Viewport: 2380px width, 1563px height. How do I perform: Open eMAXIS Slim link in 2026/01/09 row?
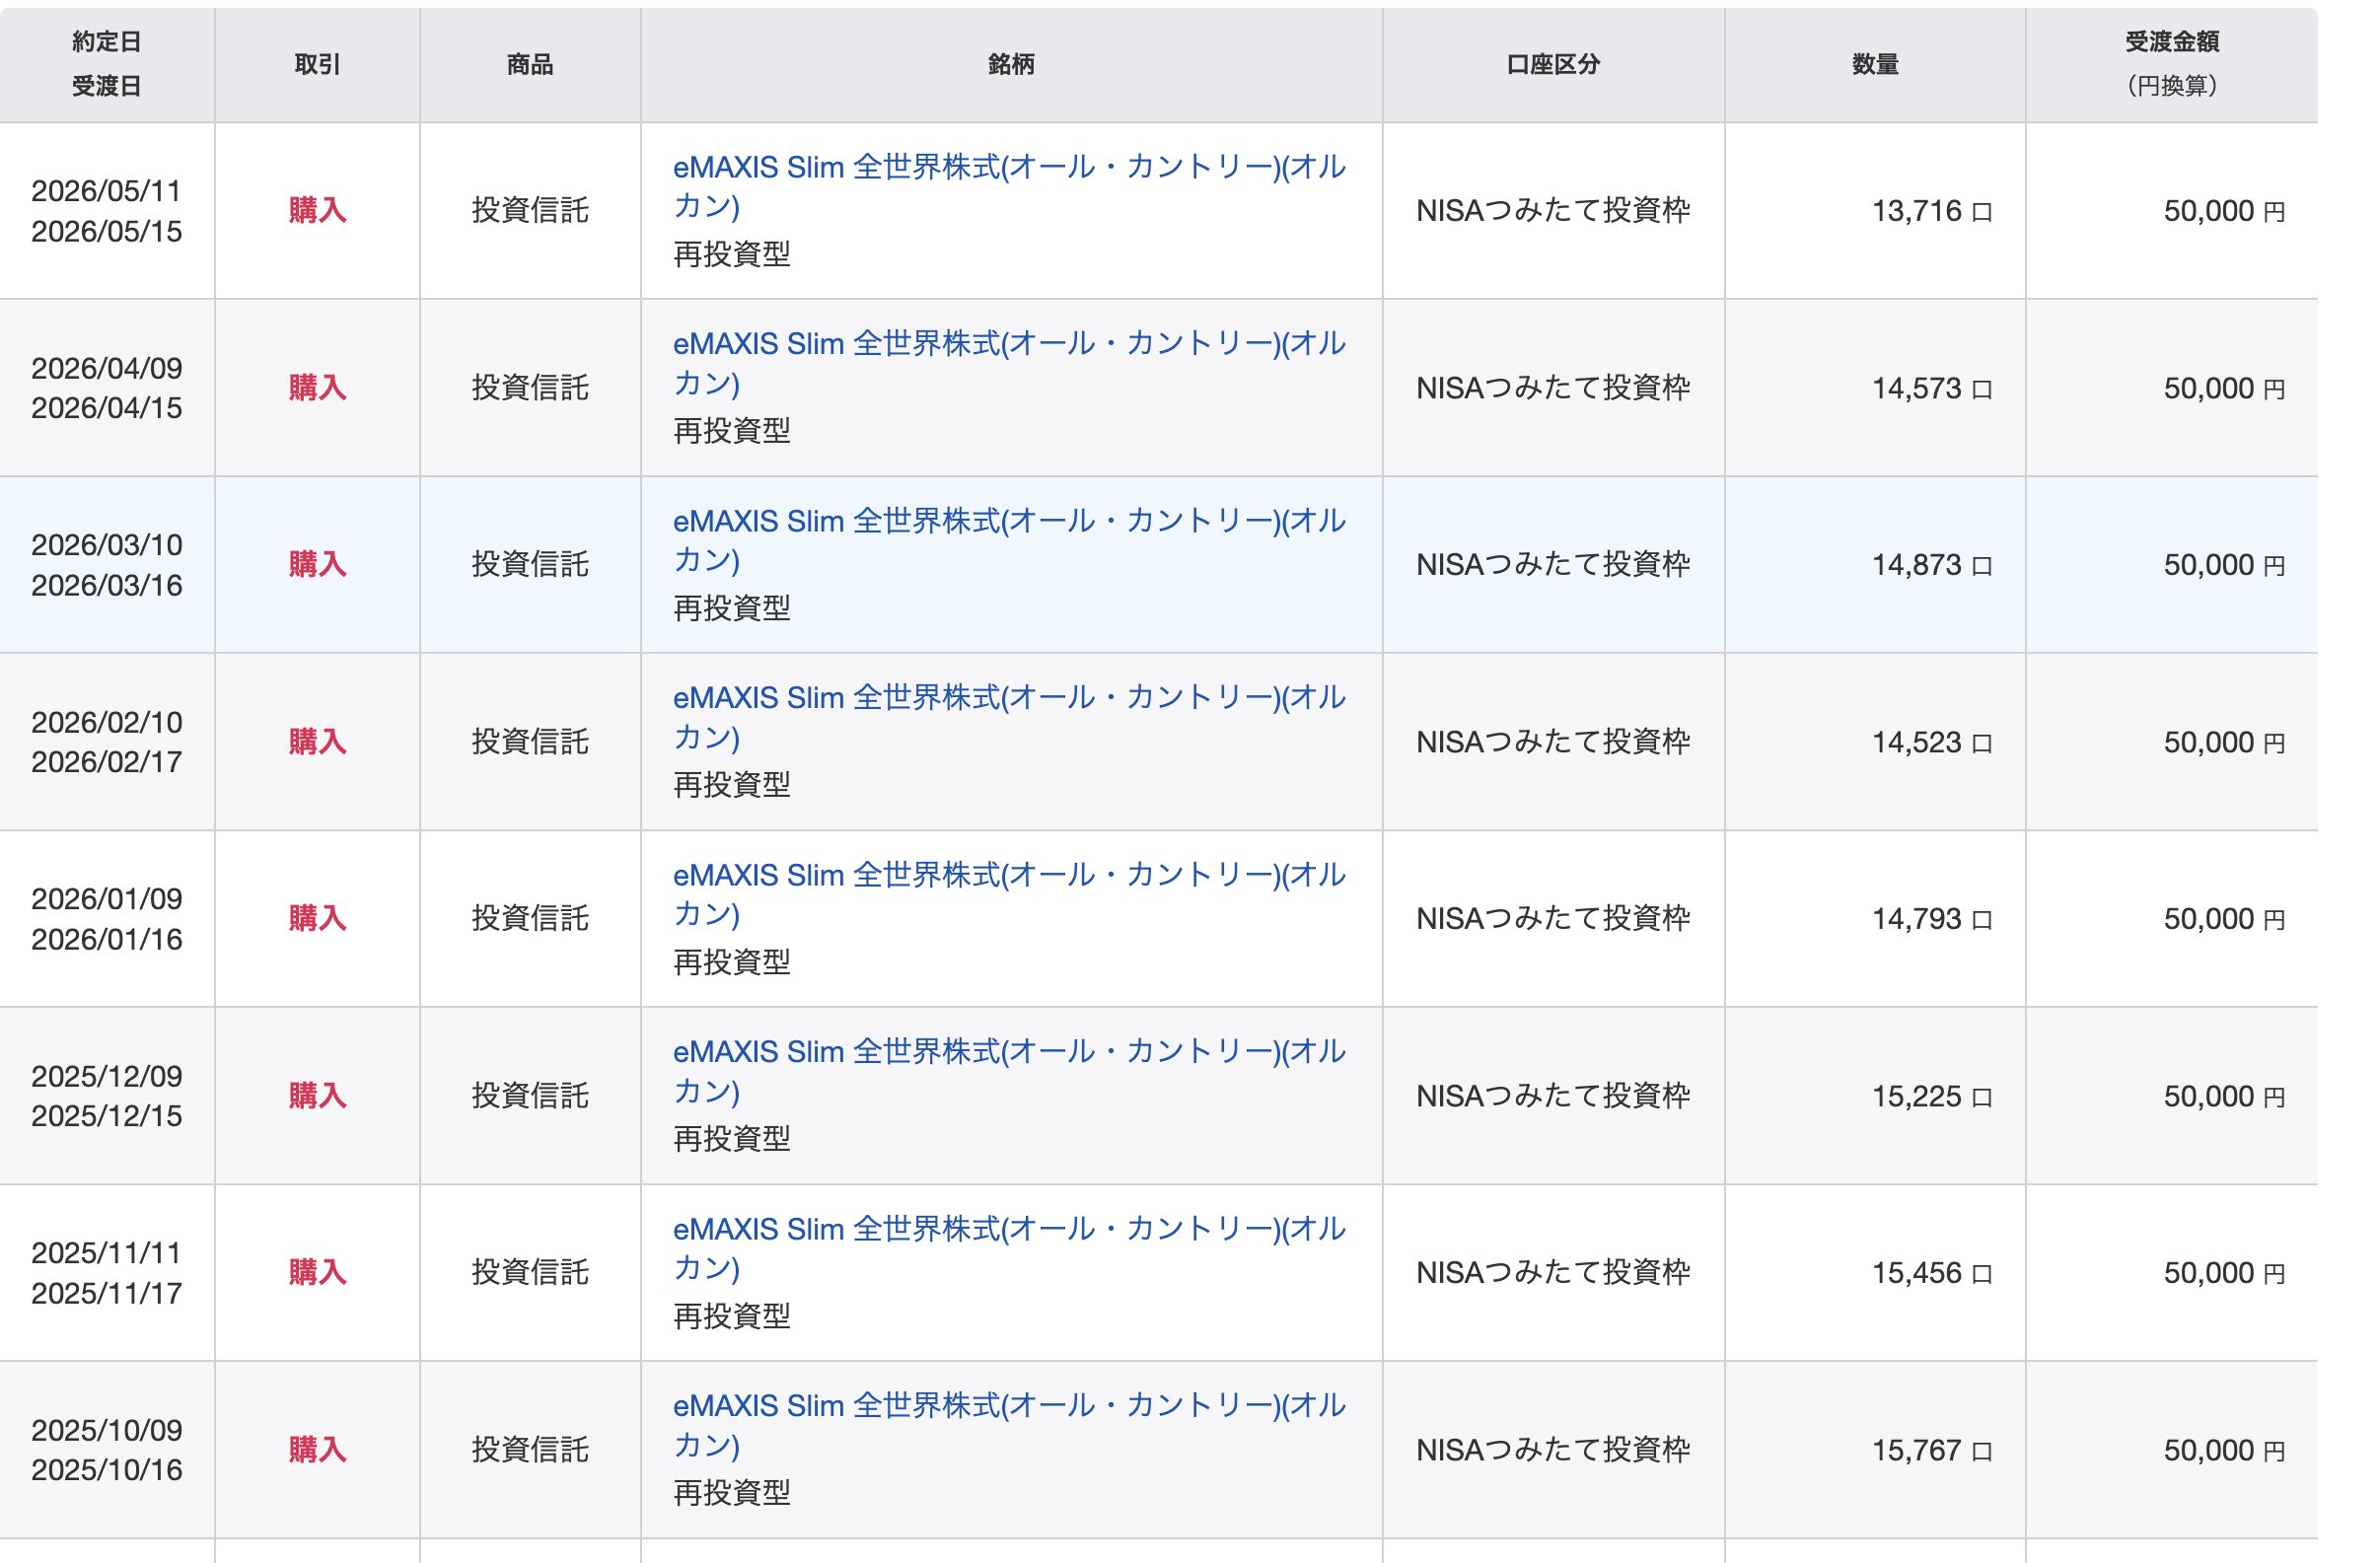(1009, 894)
